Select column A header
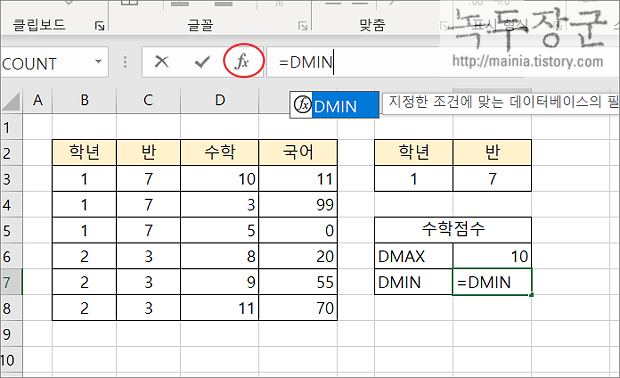The height and width of the screenshot is (378, 620). (x=38, y=100)
